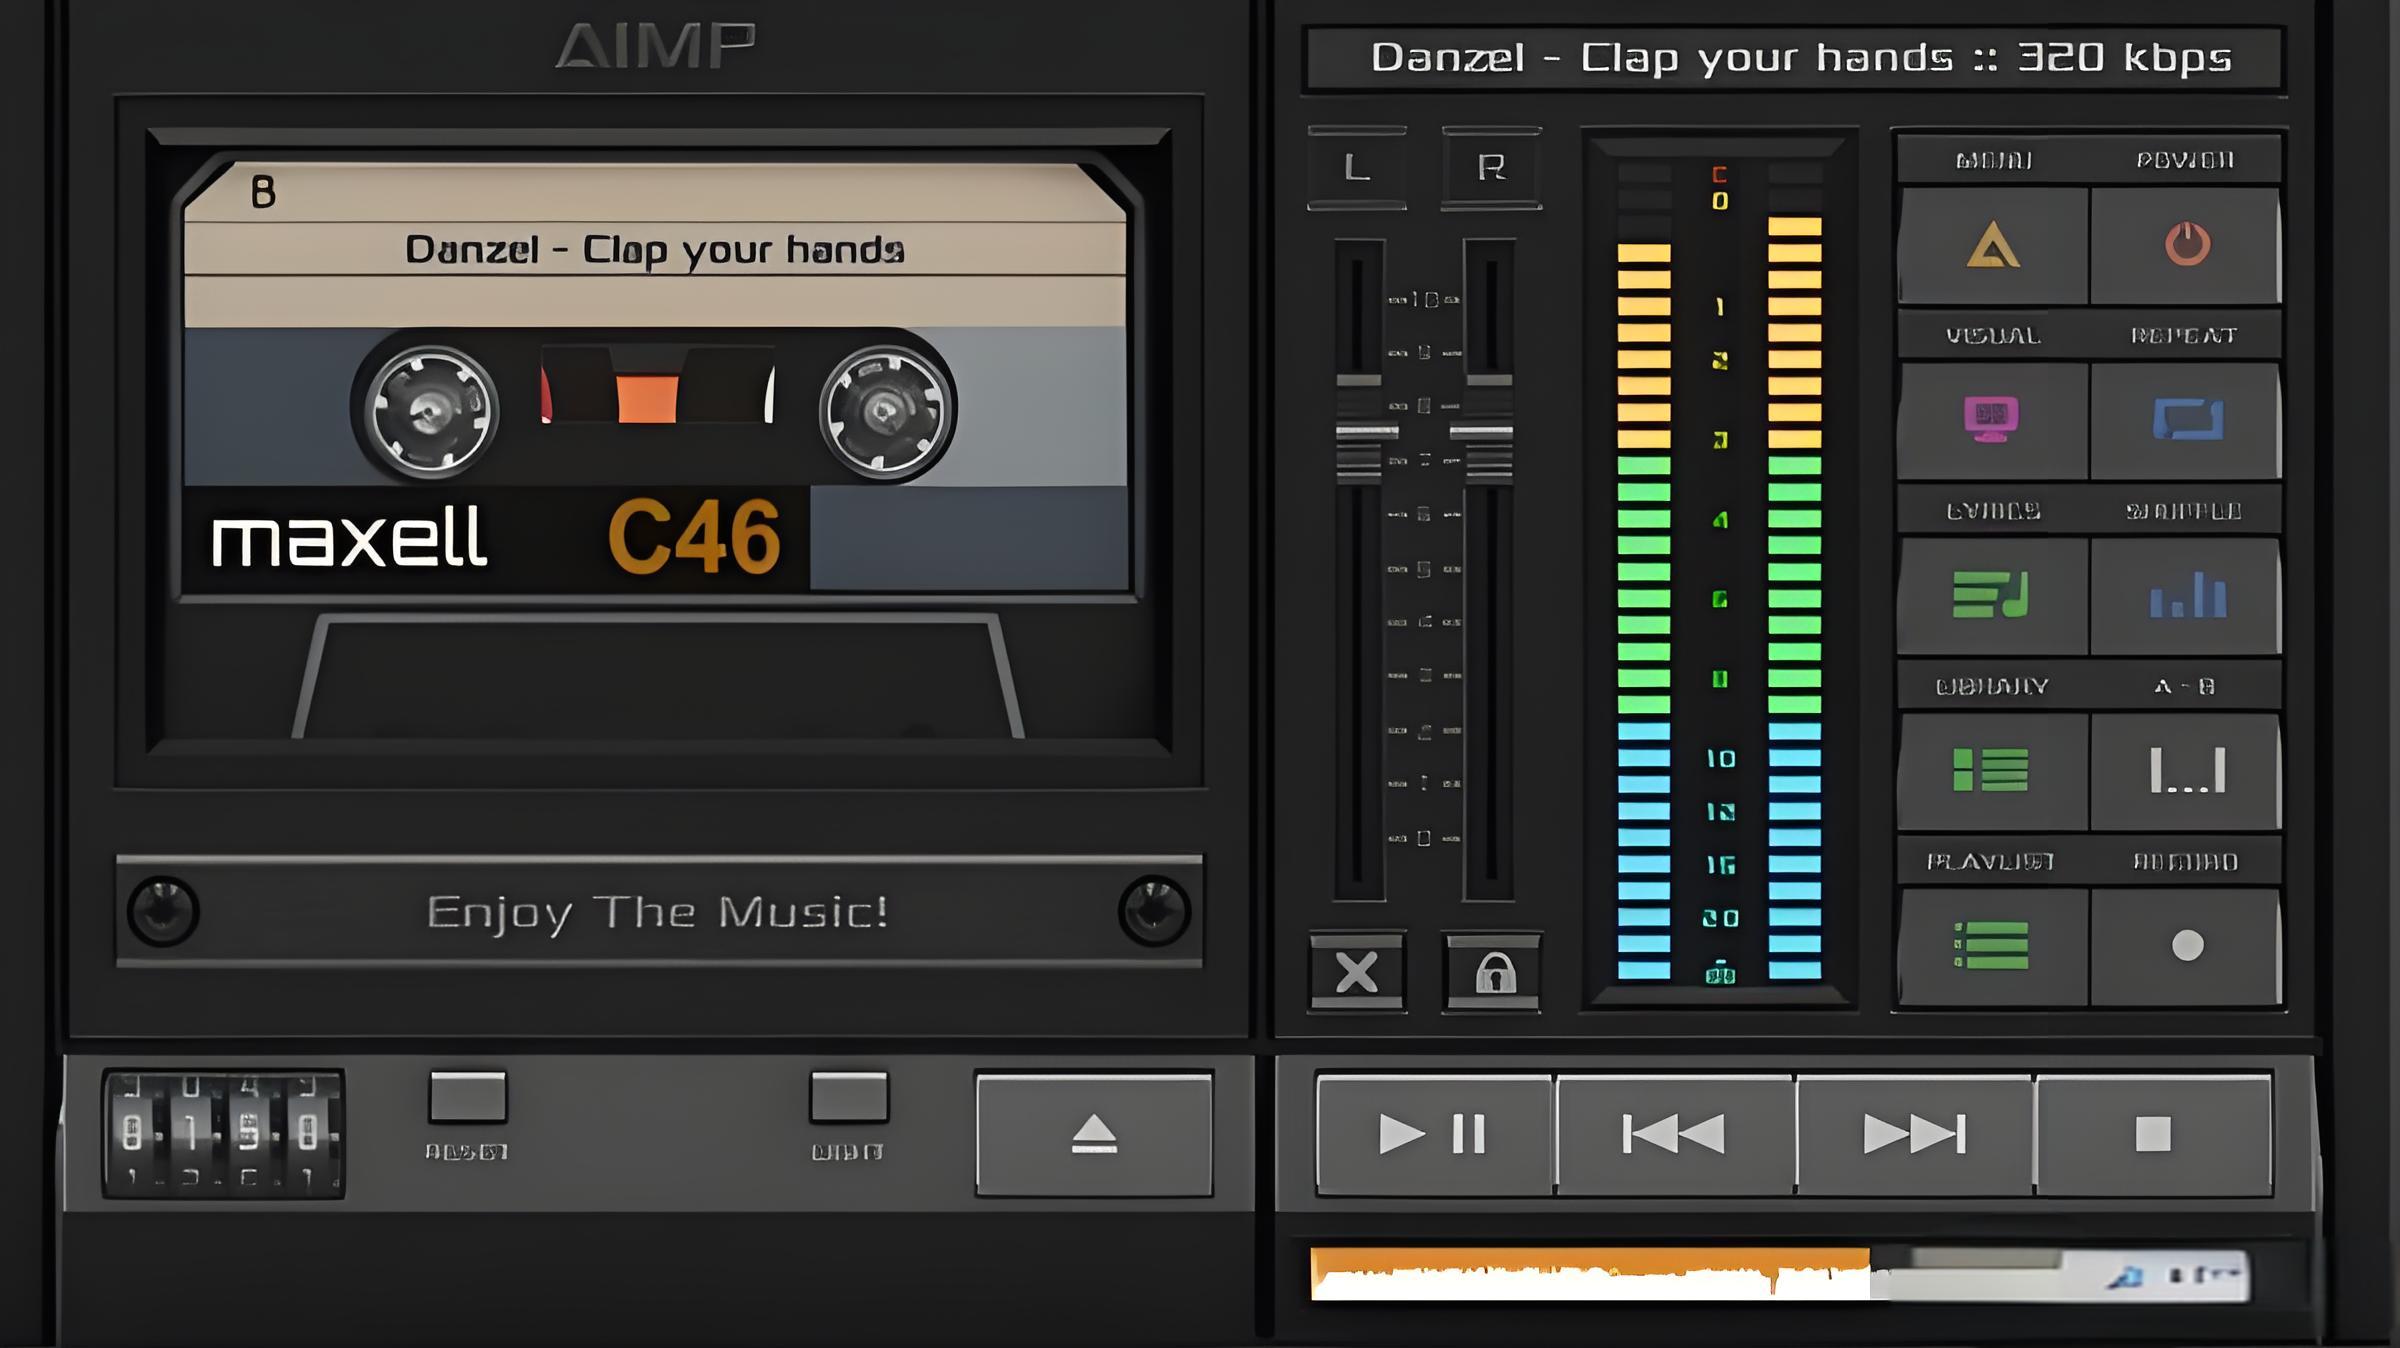Toggle the padlock channel lock button
This screenshot has width=2400, height=1348.
tap(1493, 972)
